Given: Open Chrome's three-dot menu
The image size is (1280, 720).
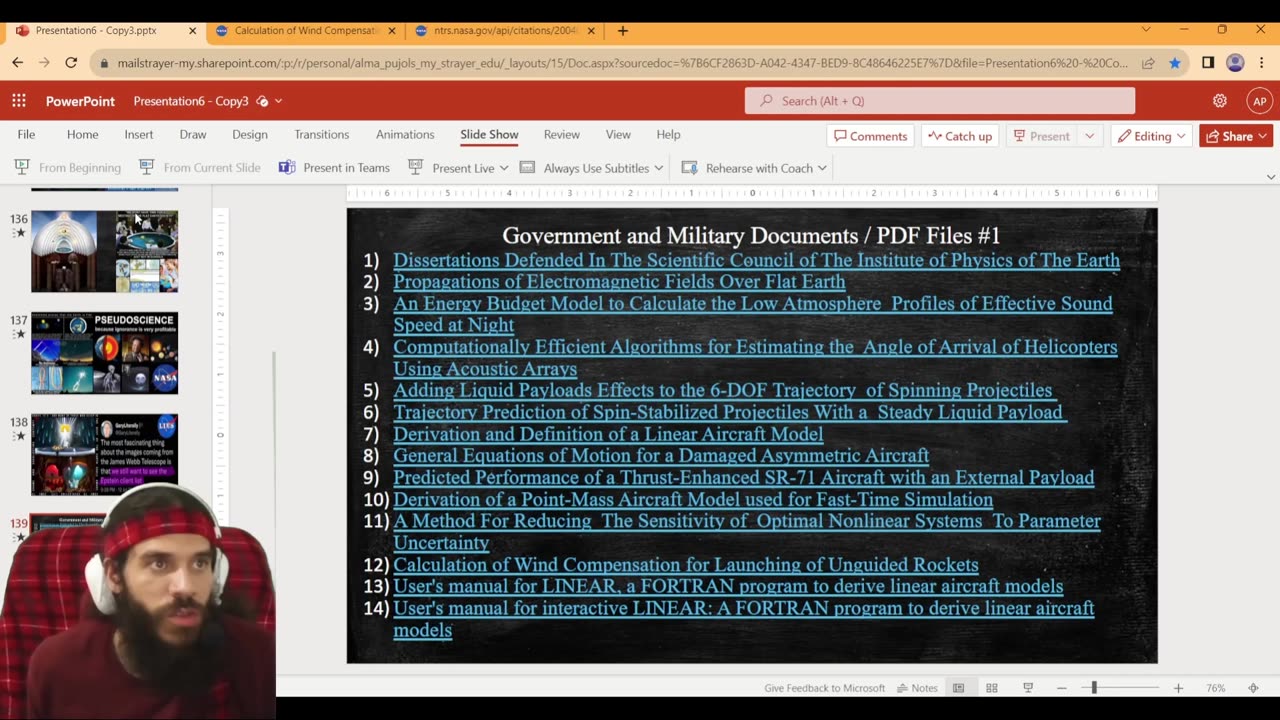Looking at the screenshot, I should click(1263, 62).
